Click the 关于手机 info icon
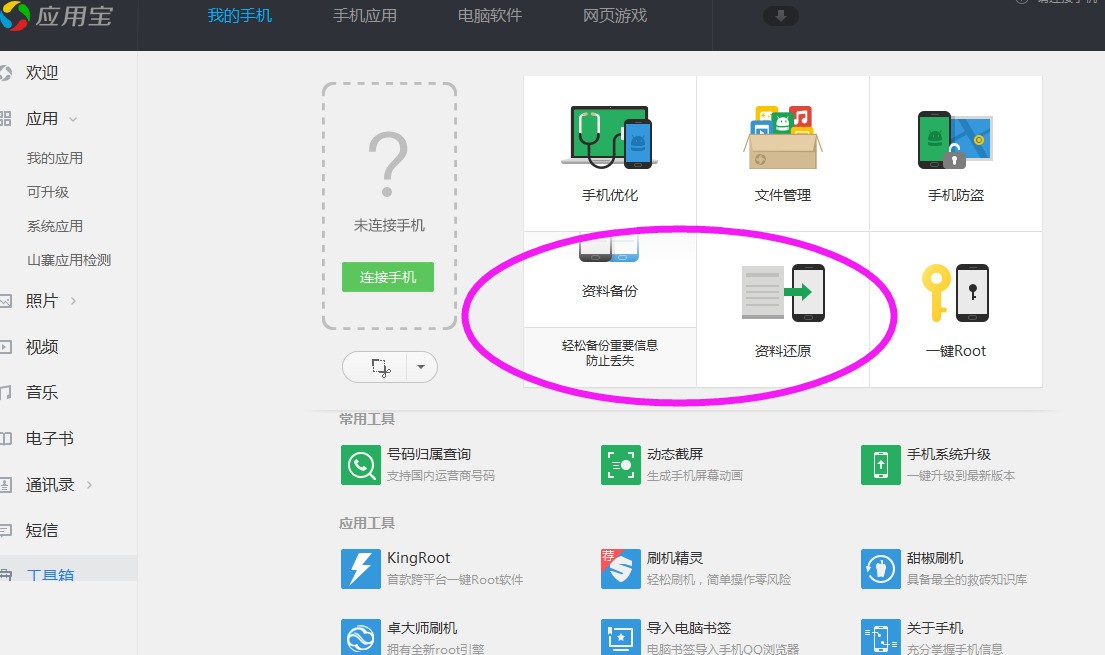This screenshot has width=1105, height=655. click(x=881, y=637)
